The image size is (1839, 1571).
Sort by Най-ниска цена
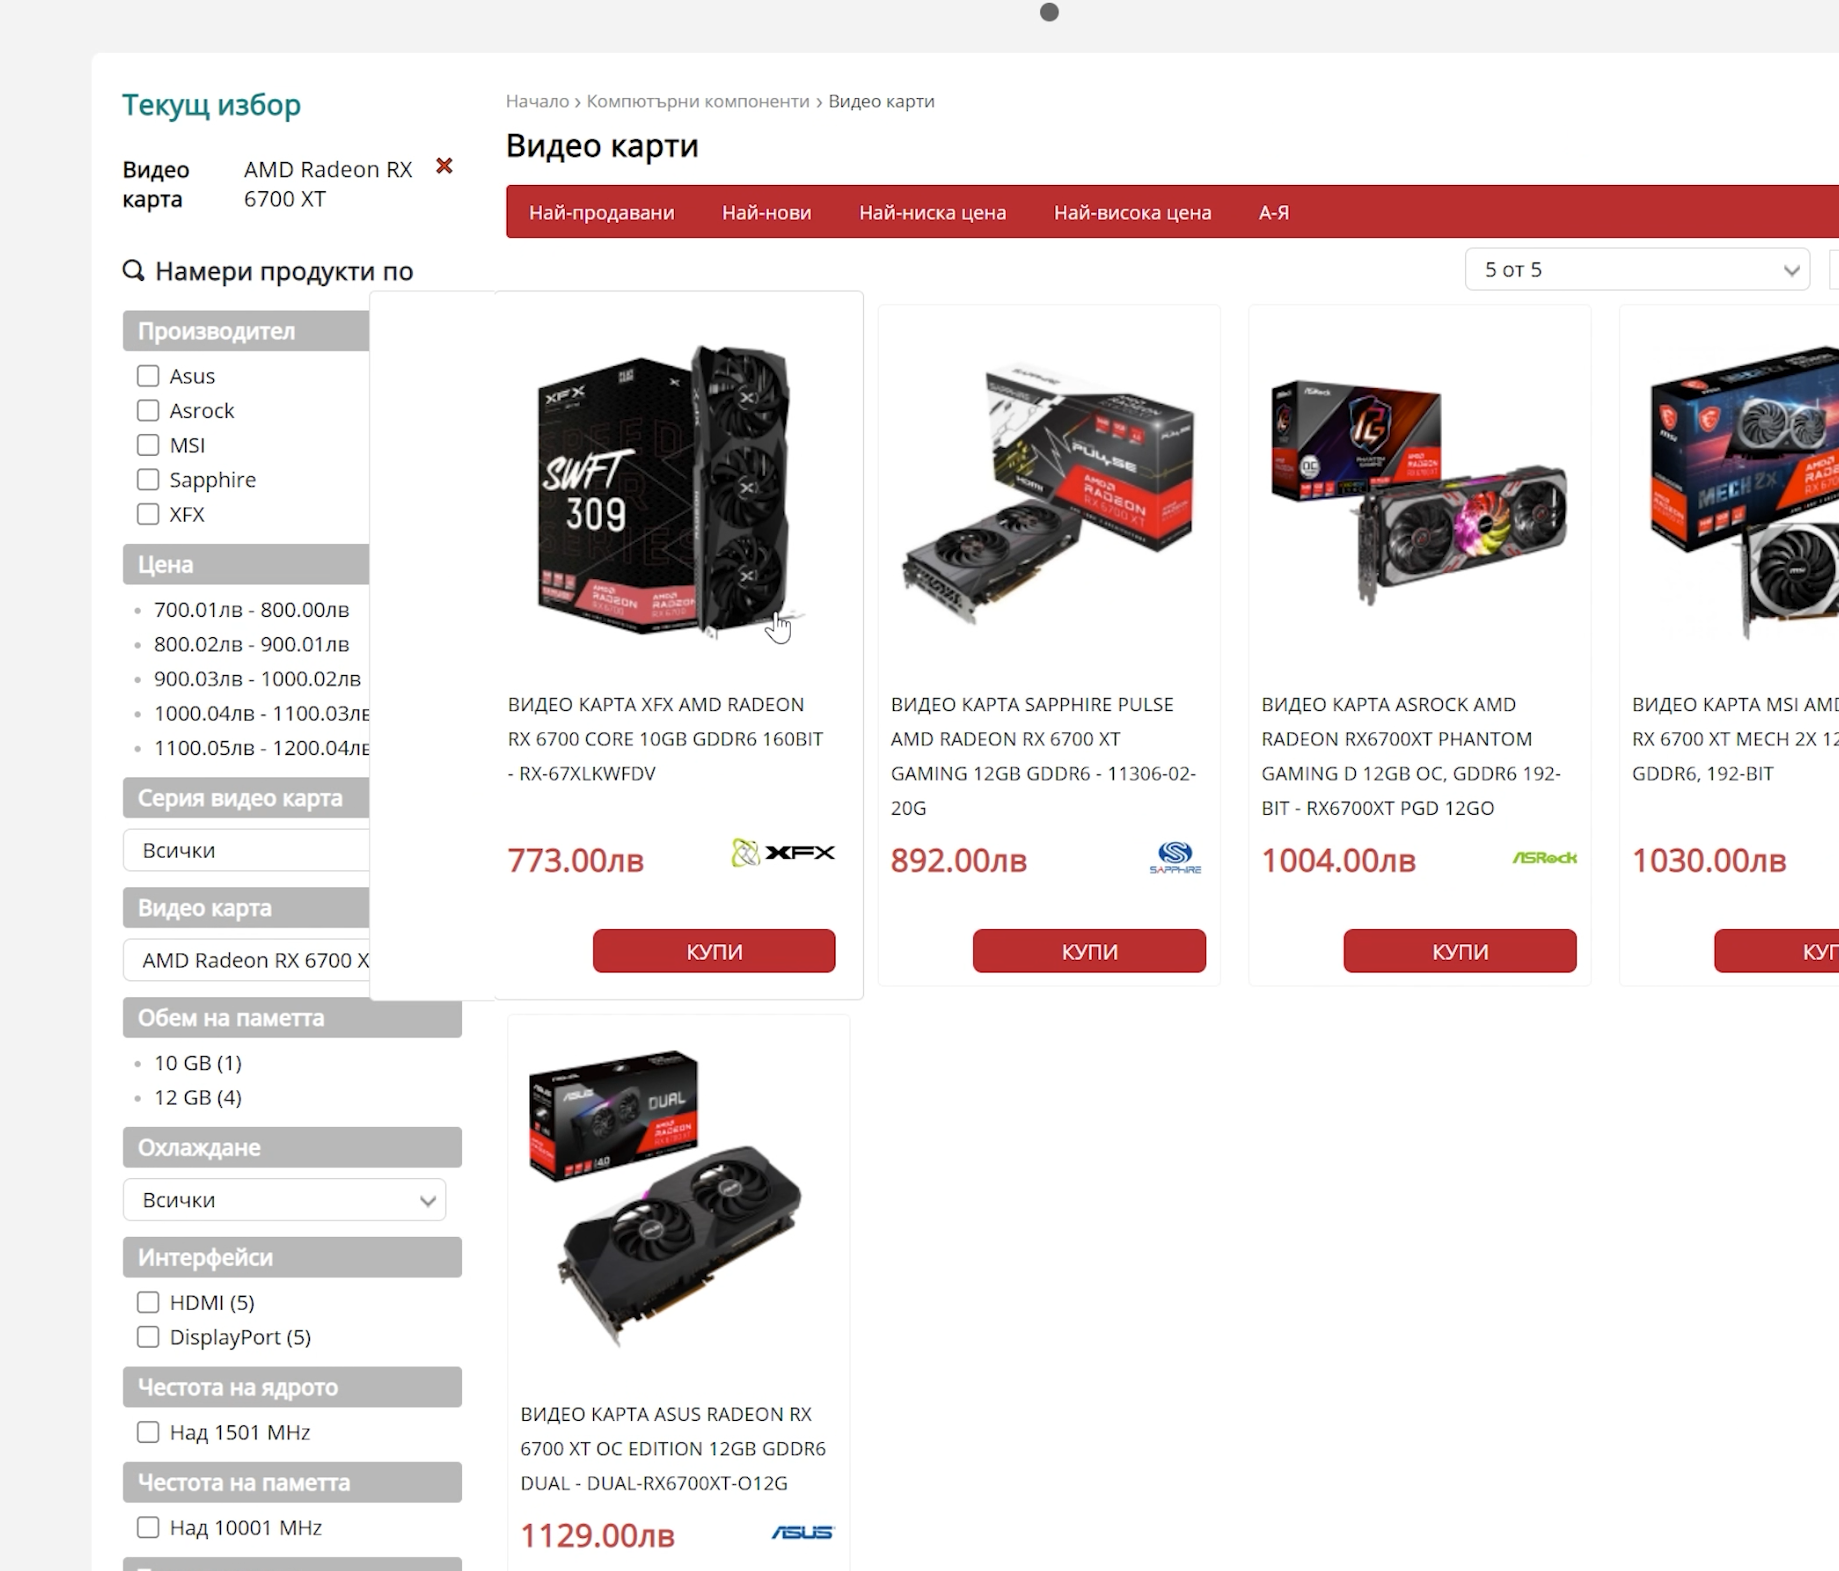pyautogui.click(x=932, y=212)
